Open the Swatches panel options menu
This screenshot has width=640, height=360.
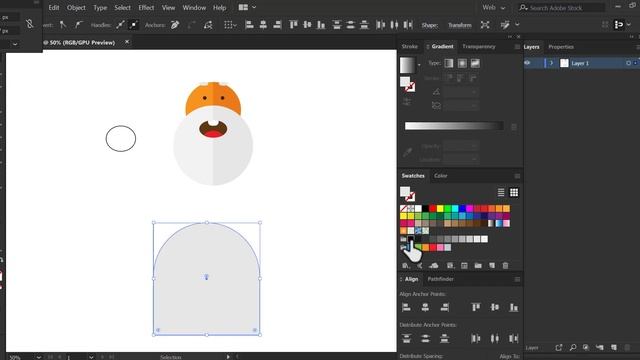point(517,176)
